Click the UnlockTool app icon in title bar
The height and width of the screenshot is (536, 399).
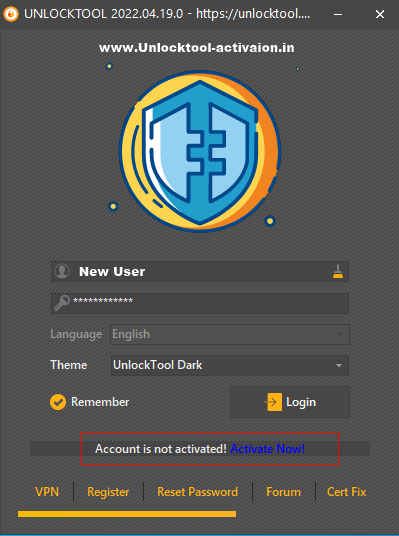pyautogui.click(x=11, y=14)
